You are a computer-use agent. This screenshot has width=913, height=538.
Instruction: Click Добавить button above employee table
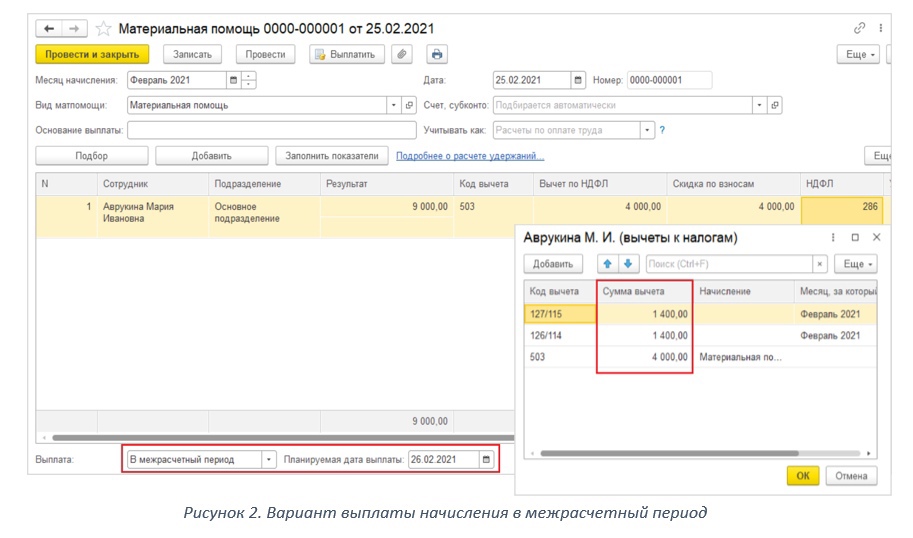pos(211,155)
